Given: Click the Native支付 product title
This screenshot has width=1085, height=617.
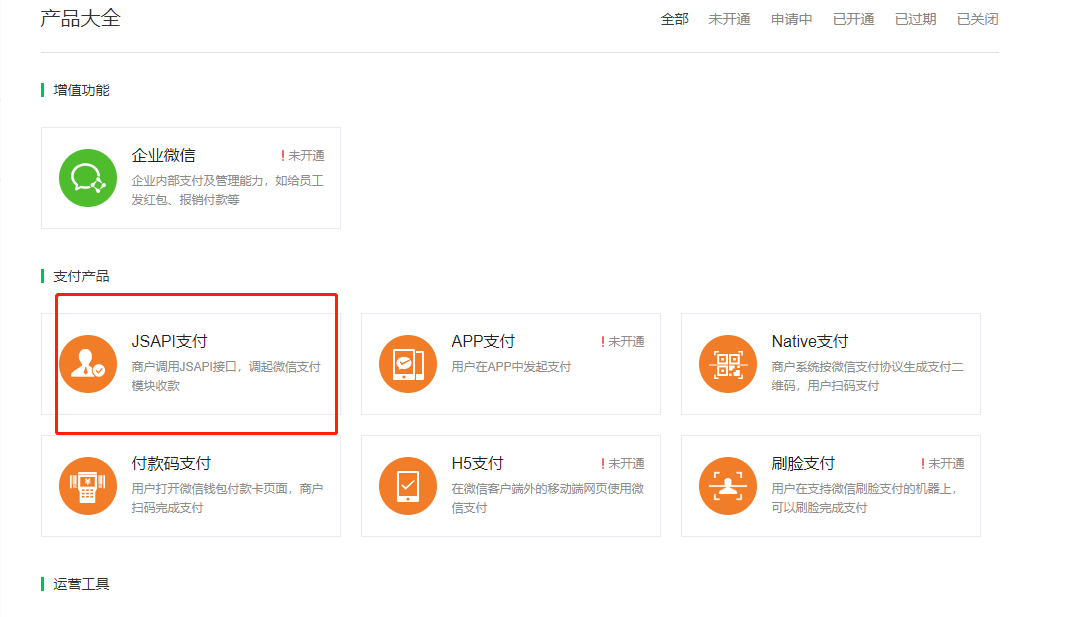Looking at the screenshot, I should pyautogui.click(x=810, y=342).
